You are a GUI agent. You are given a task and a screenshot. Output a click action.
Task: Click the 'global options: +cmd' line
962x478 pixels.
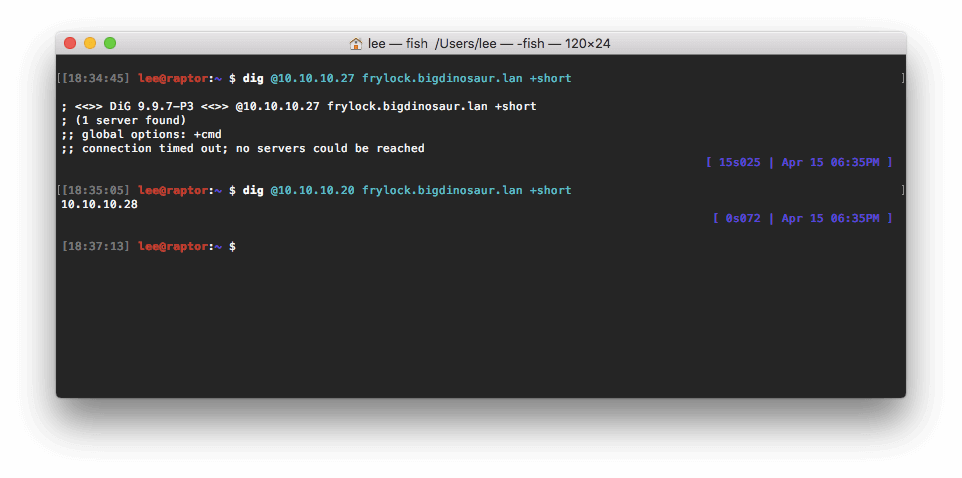click(141, 134)
